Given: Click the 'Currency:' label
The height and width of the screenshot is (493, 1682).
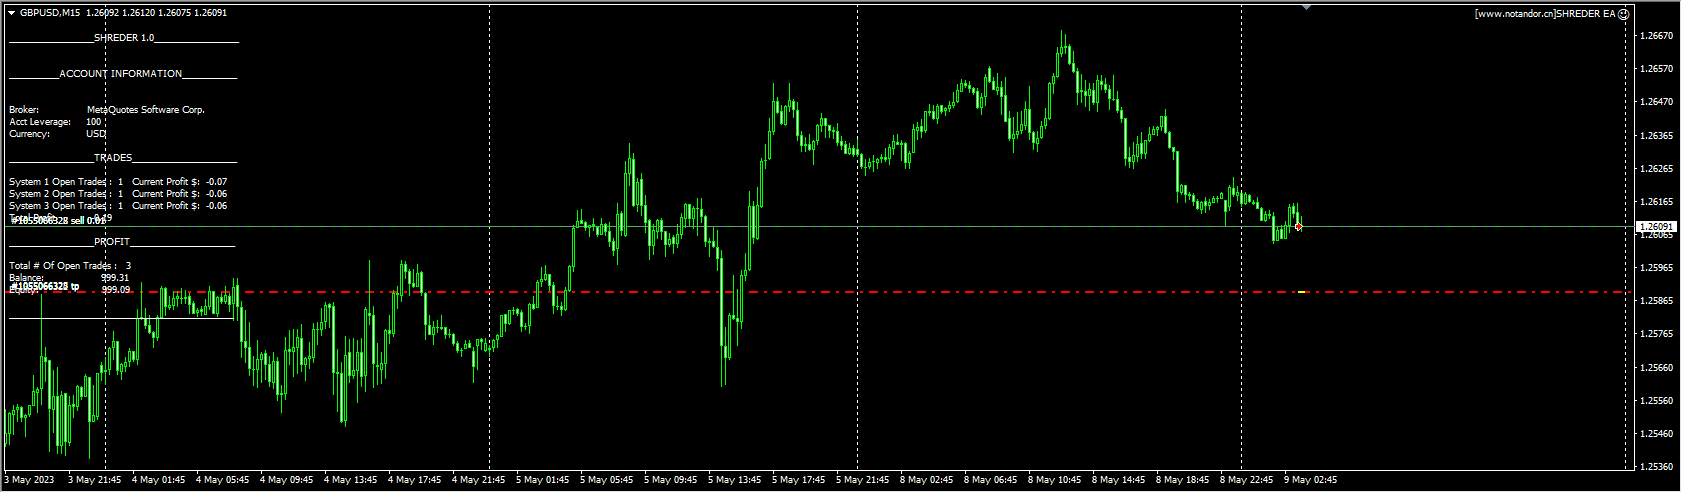Looking at the screenshot, I should tap(30, 134).
